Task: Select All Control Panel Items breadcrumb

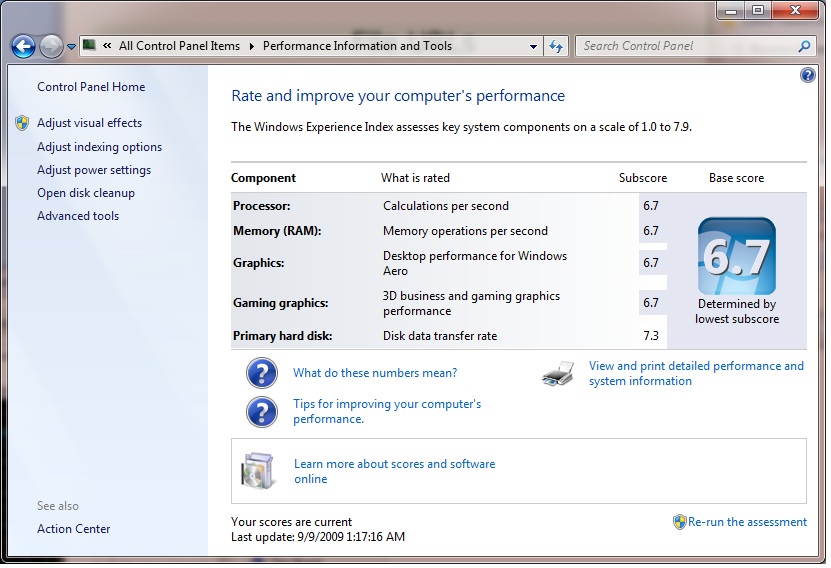Action: pyautogui.click(x=179, y=46)
